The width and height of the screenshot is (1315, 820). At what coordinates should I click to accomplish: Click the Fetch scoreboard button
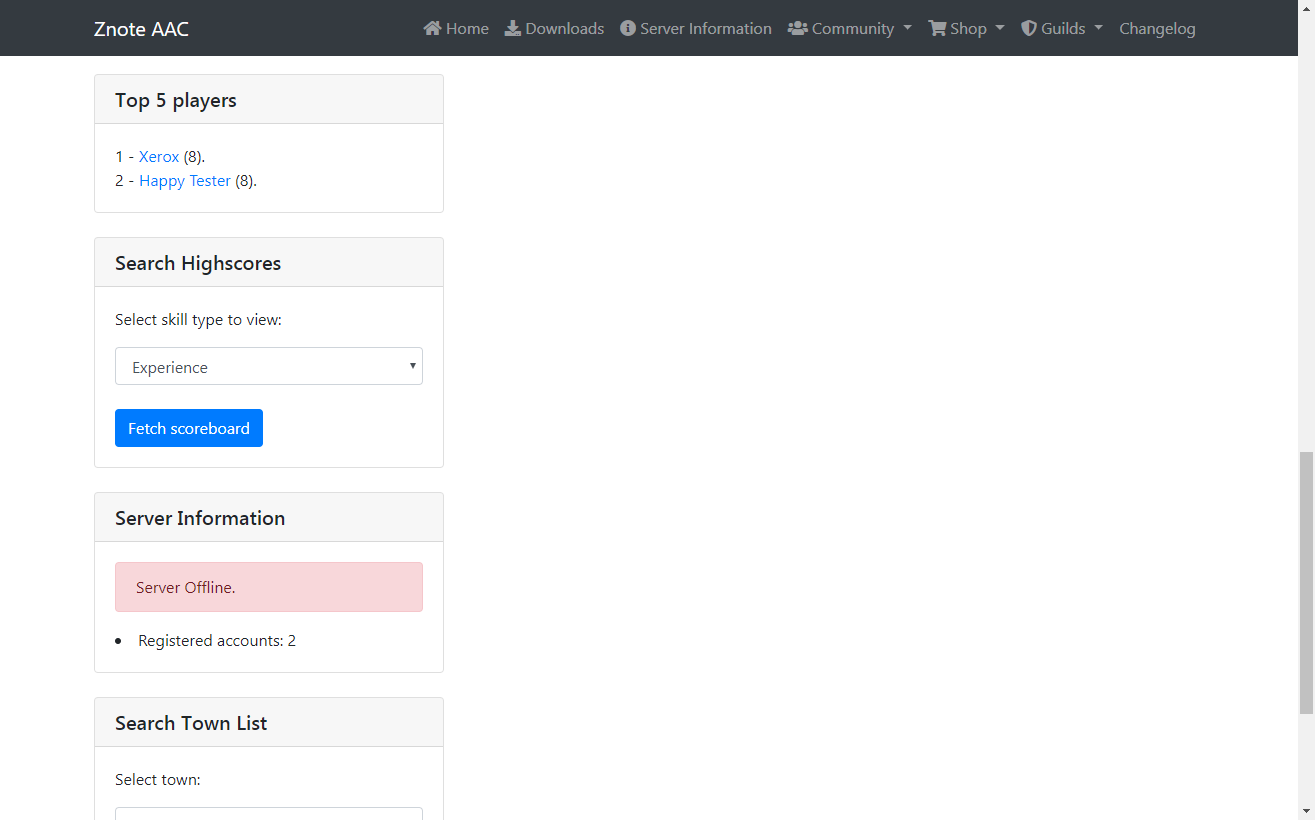[188, 427]
